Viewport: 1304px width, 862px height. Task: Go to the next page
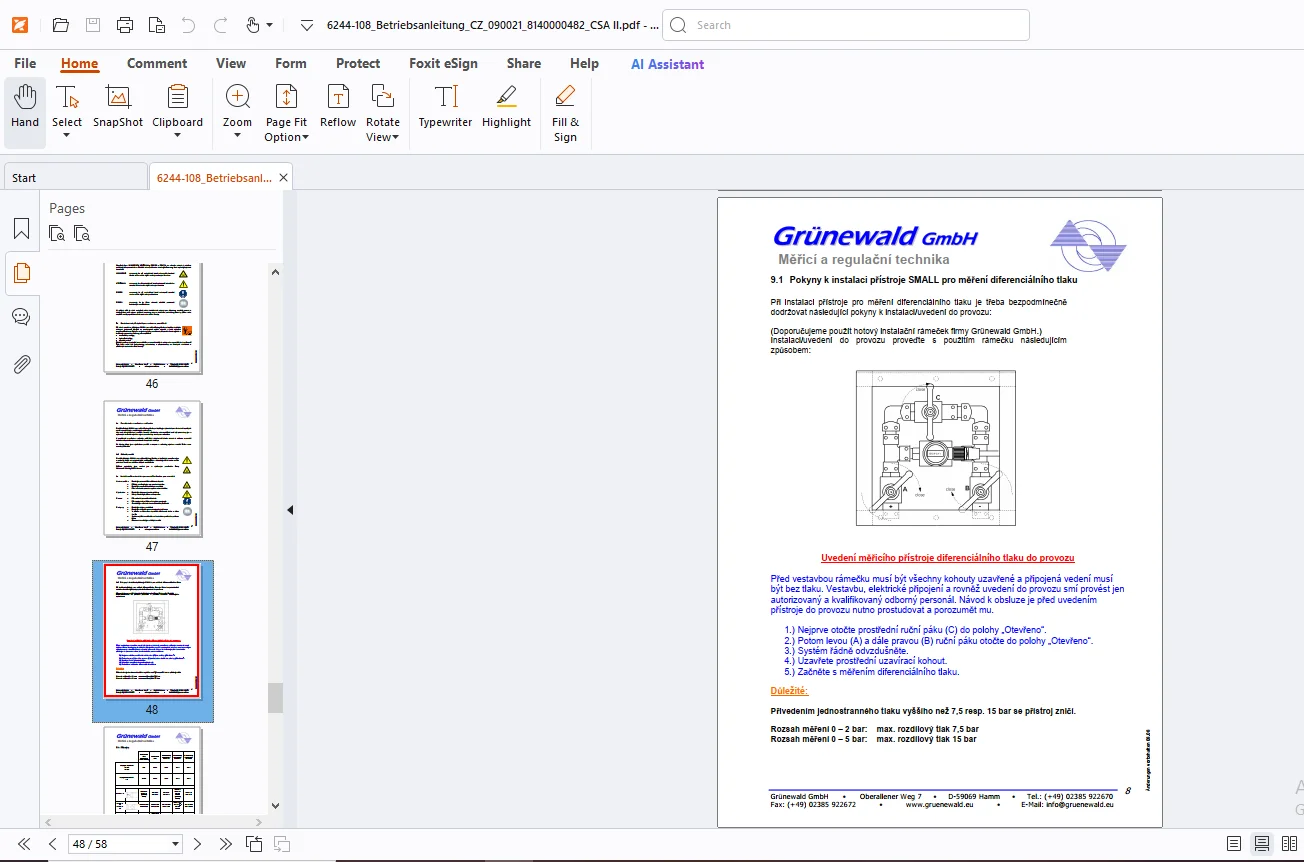198,844
